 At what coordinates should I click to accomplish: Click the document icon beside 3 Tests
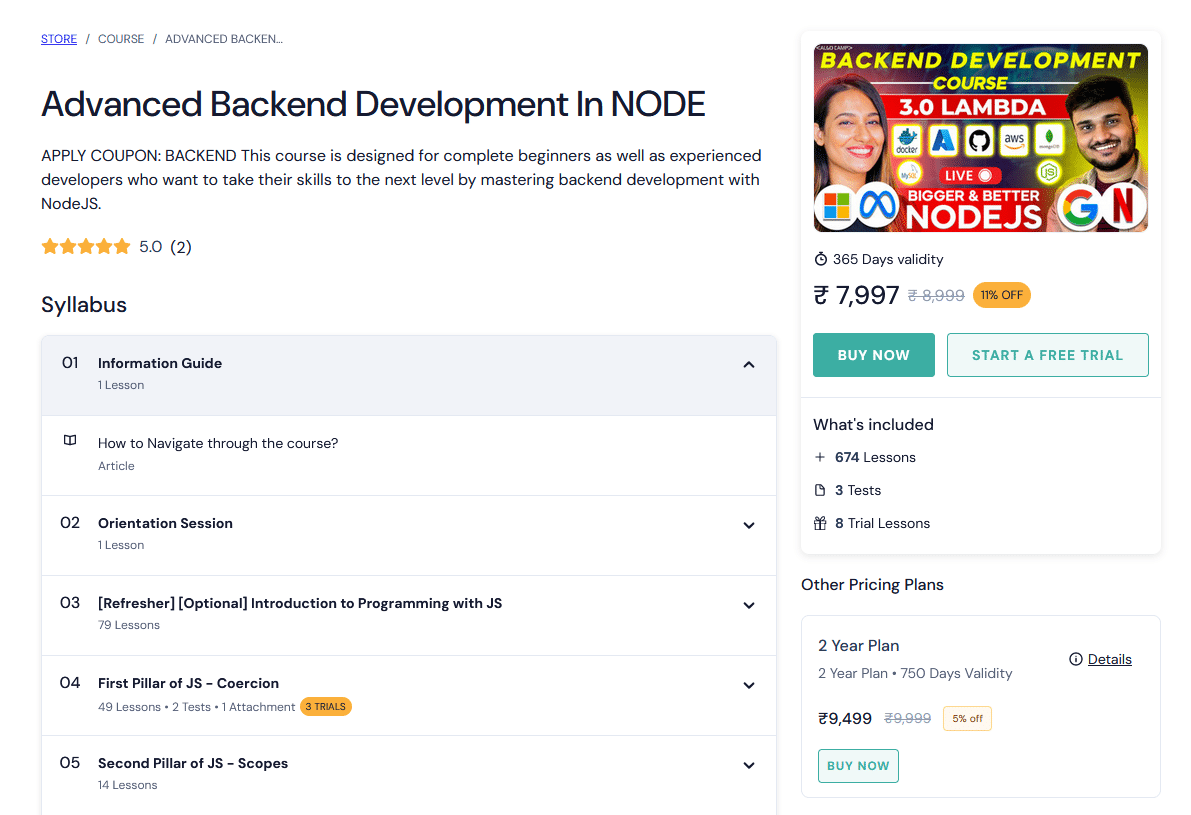[x=820, y=490]
